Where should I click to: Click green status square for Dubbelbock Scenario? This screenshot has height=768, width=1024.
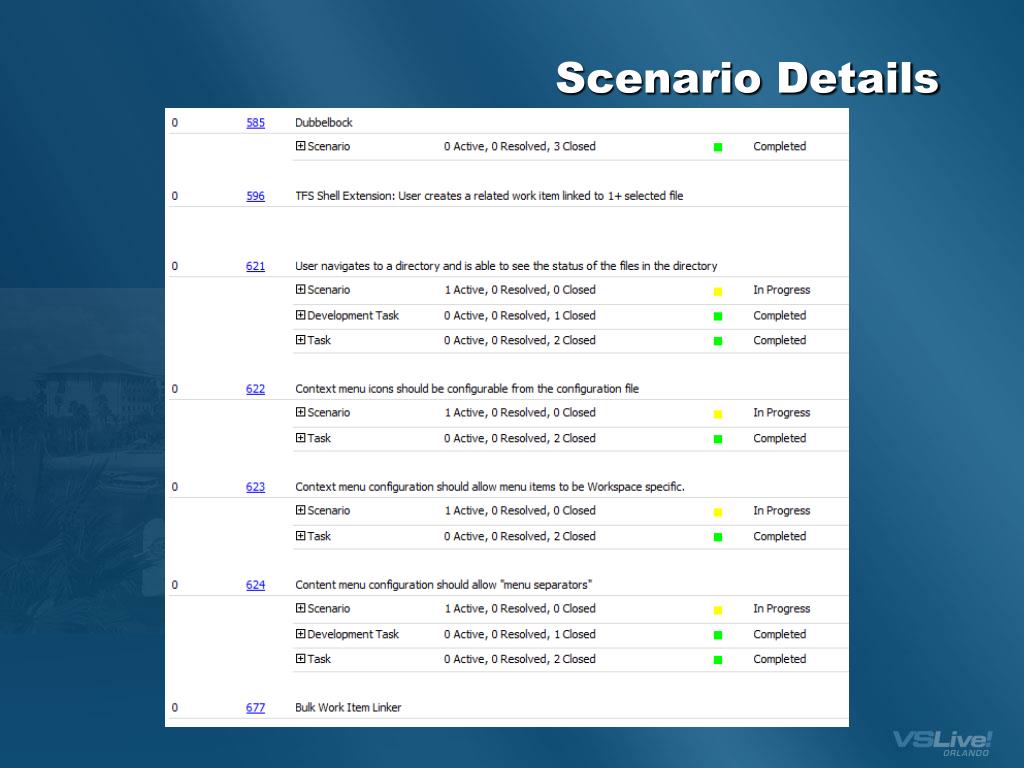tap(718, 147)
